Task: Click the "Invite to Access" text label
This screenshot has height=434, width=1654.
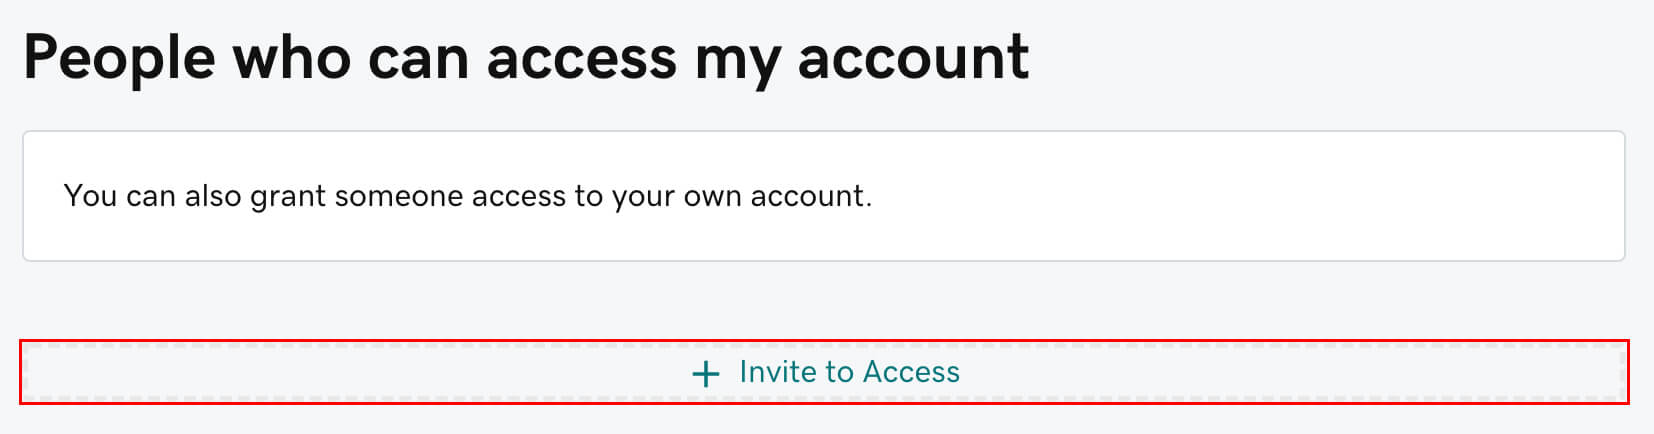Action: coord(849,372)
